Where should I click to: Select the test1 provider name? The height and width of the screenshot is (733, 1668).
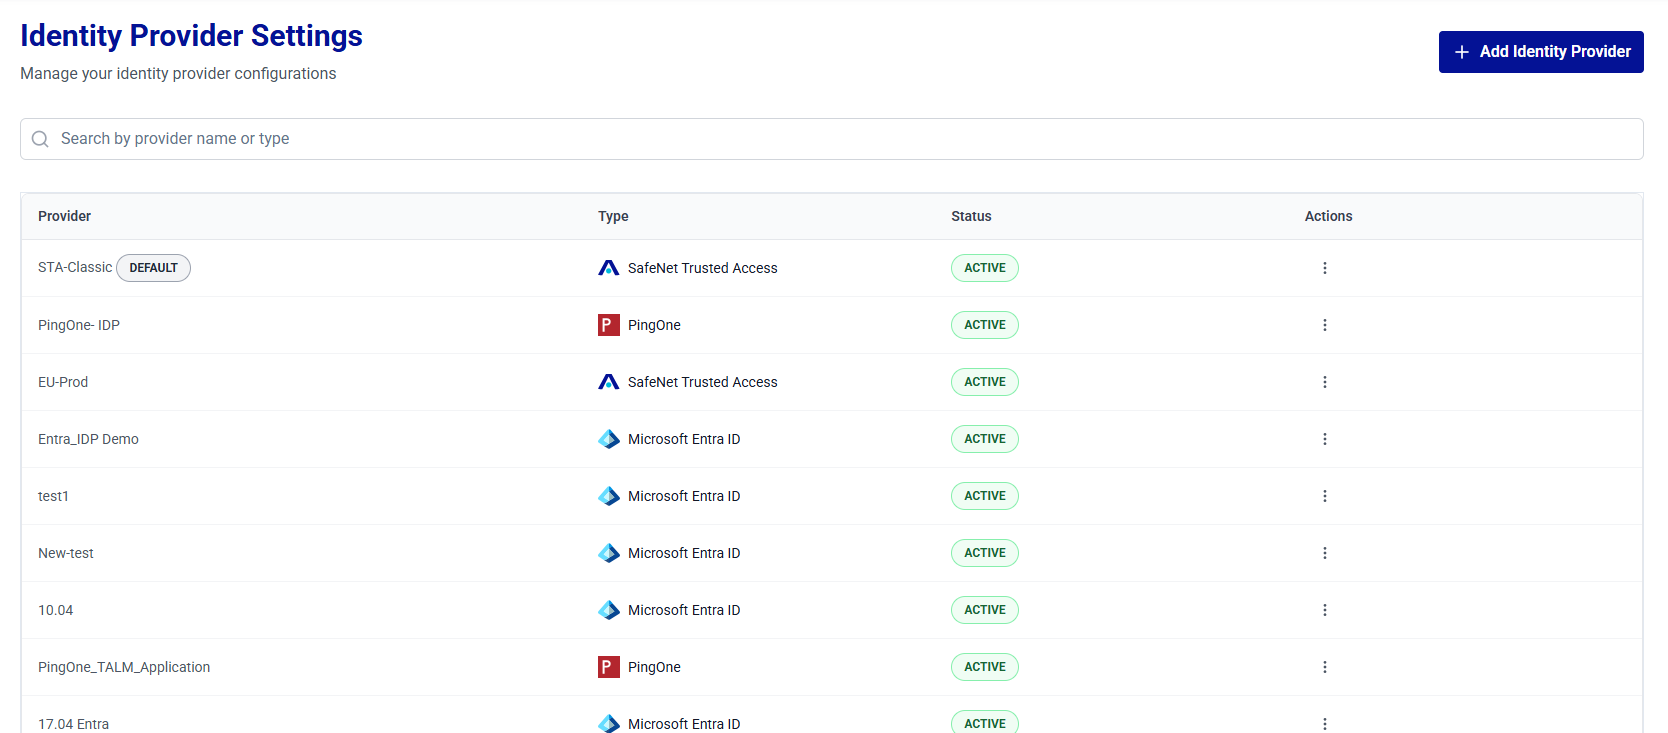click(x=53, y=496)
